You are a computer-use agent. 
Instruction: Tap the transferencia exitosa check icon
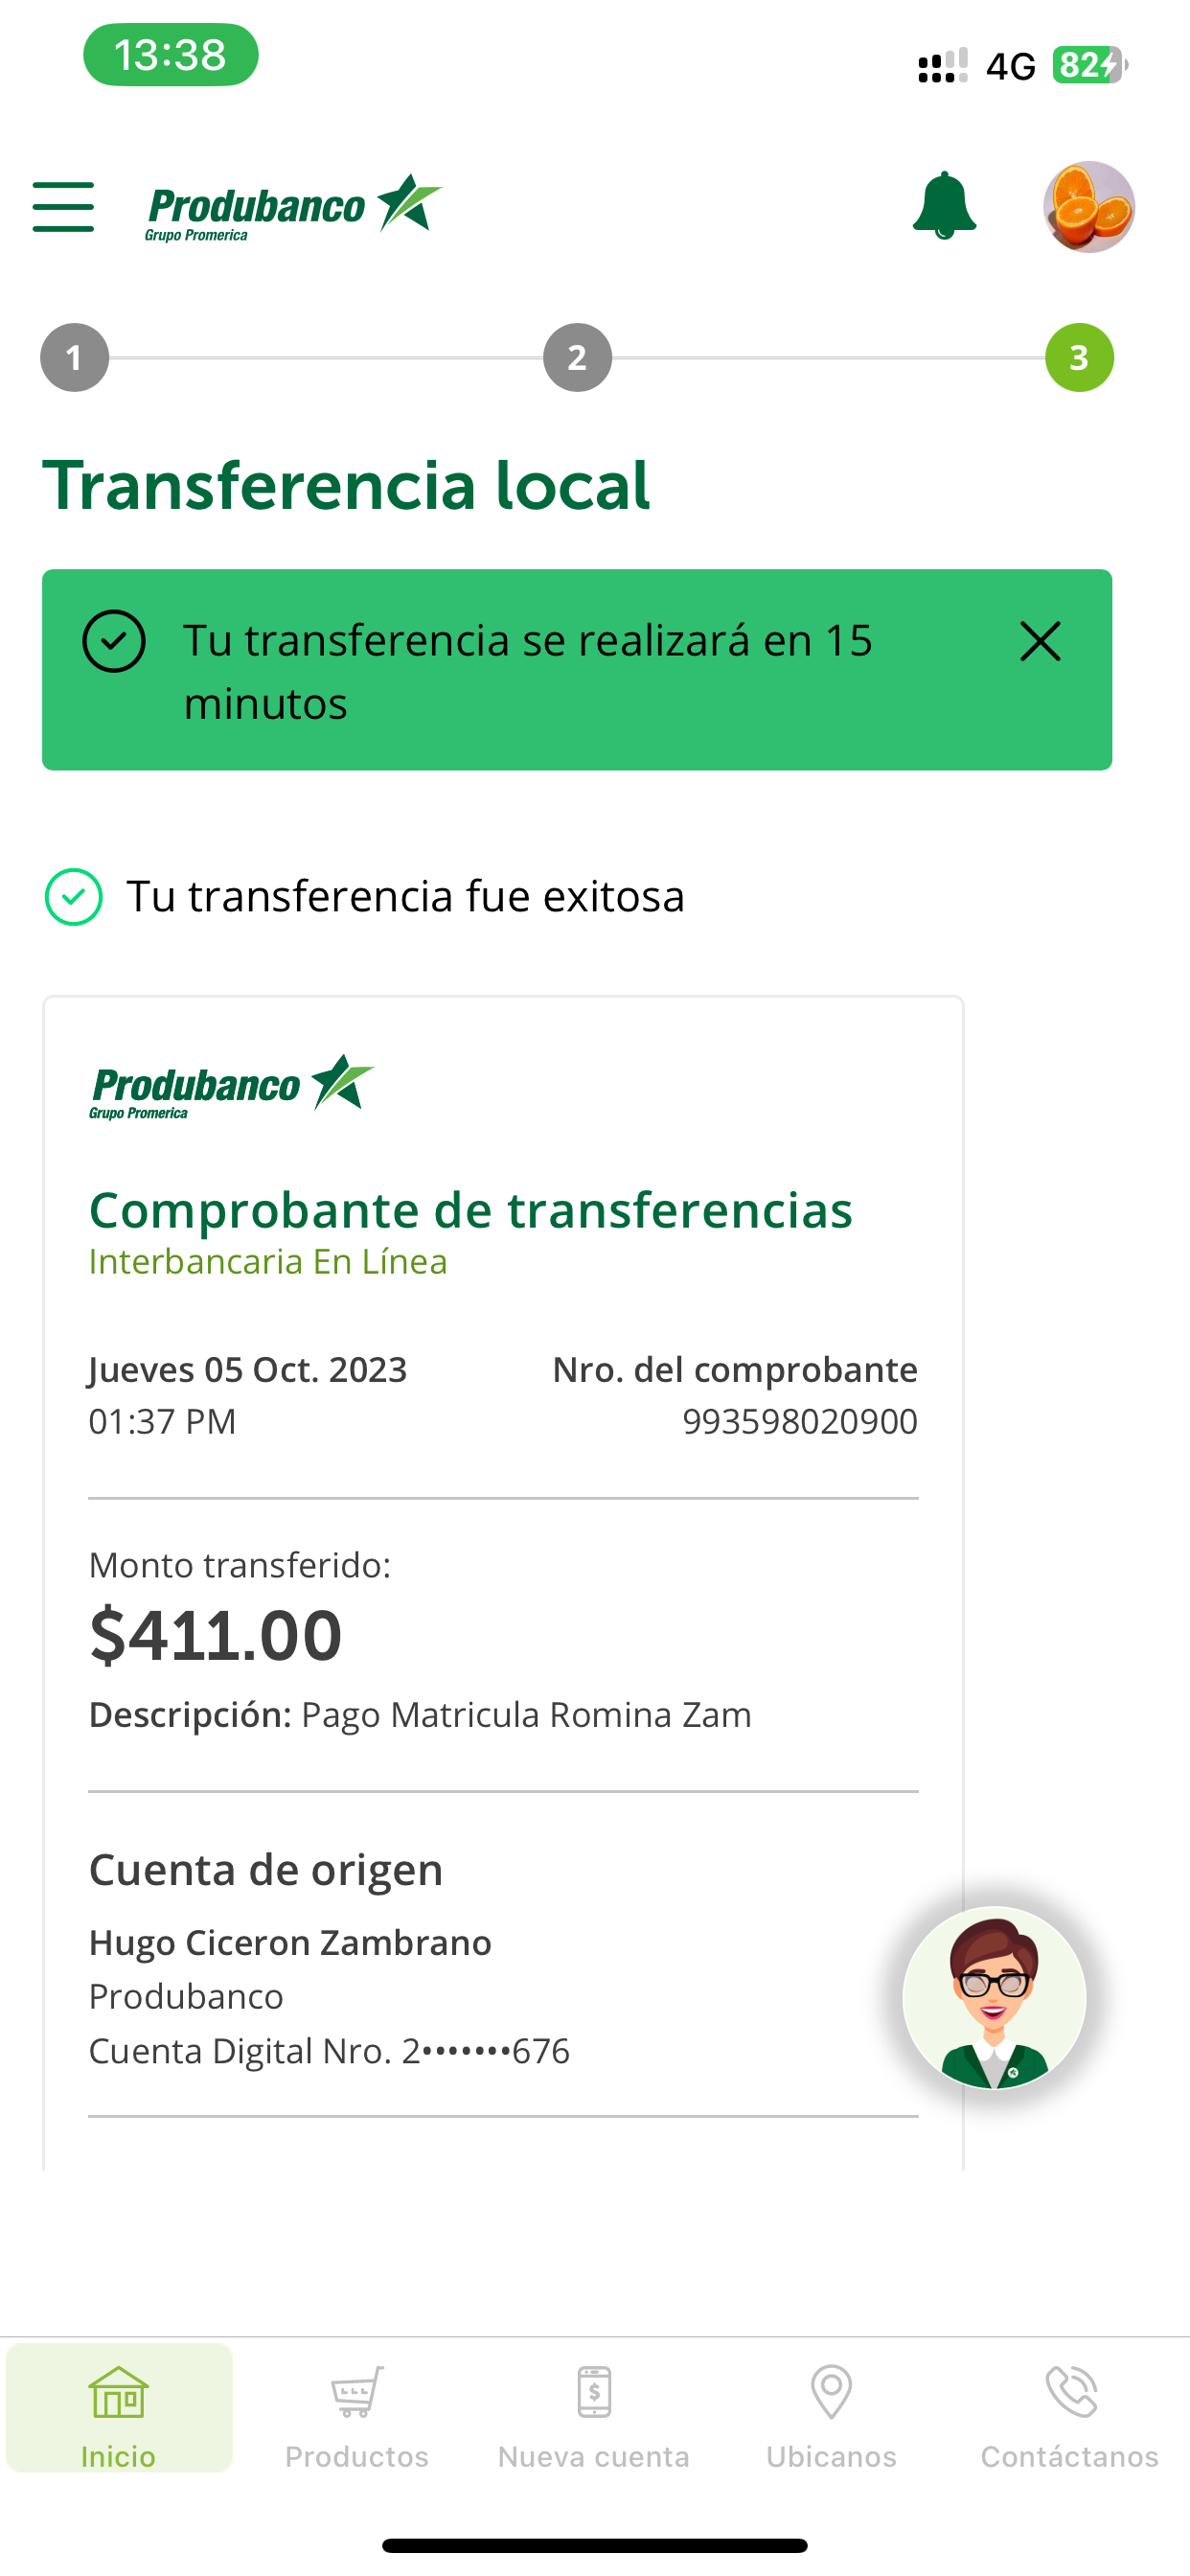[74, 897]
